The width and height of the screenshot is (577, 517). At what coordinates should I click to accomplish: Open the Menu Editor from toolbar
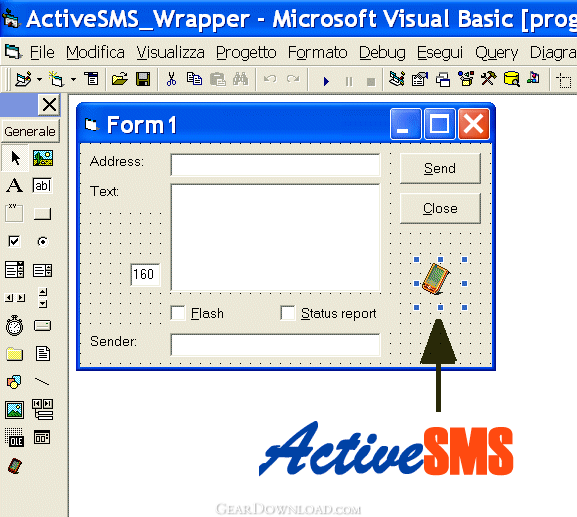tap(91, 79)
